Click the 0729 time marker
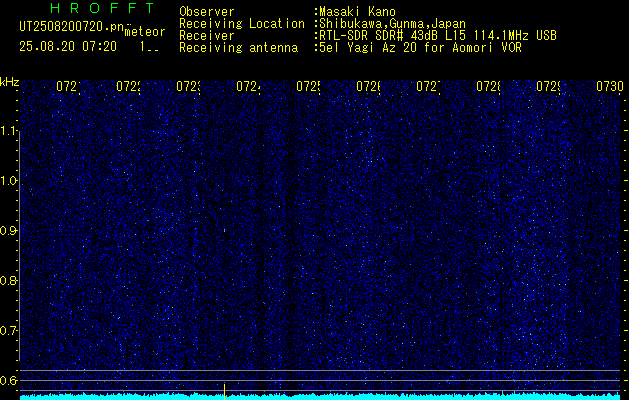This screenshot has height=400, width=629. [x=548, y=87]
